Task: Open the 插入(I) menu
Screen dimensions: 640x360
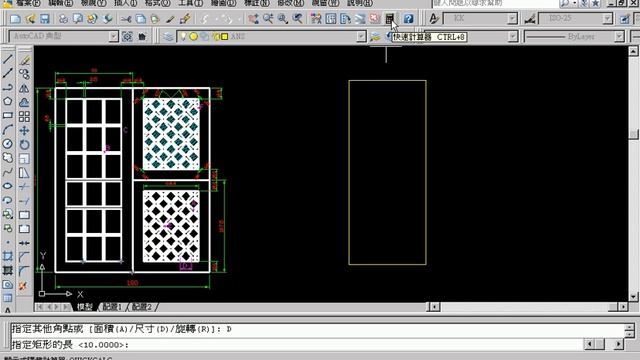Action: [125, 3]
